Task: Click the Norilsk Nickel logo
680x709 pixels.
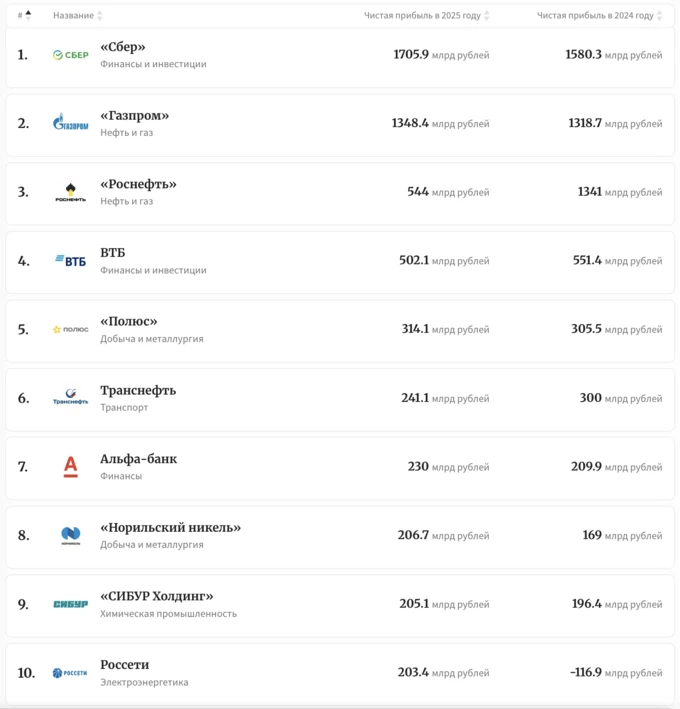Action: pyautogui.click(x=71, y=535)
